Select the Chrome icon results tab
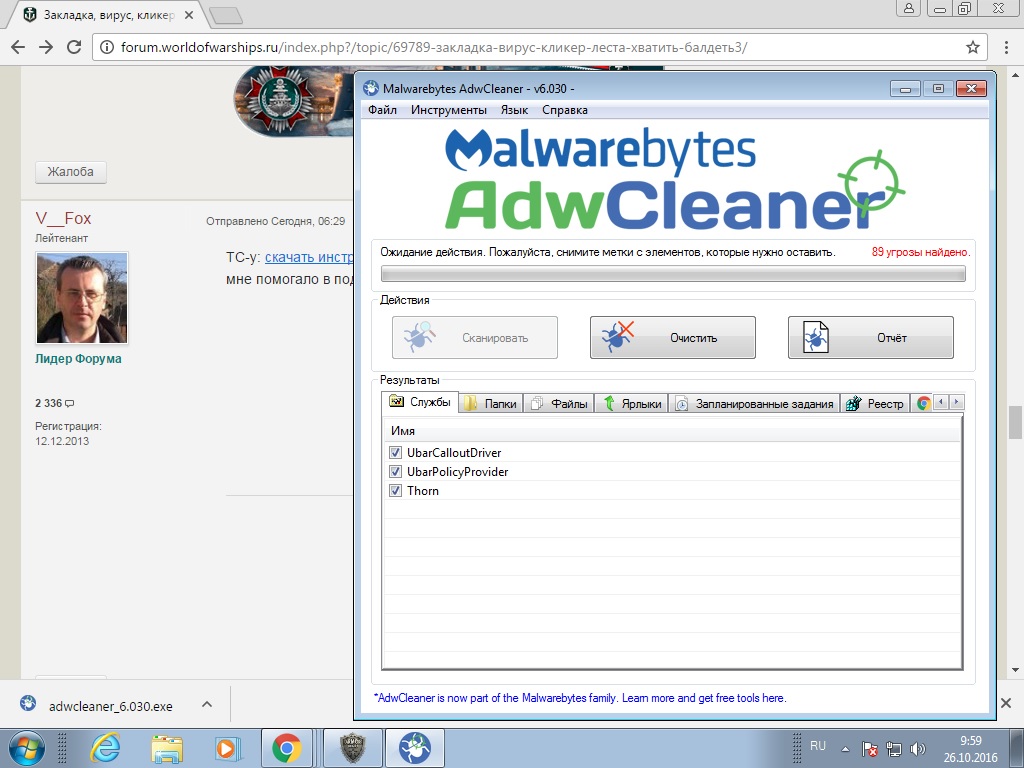 tap(922, 404)
